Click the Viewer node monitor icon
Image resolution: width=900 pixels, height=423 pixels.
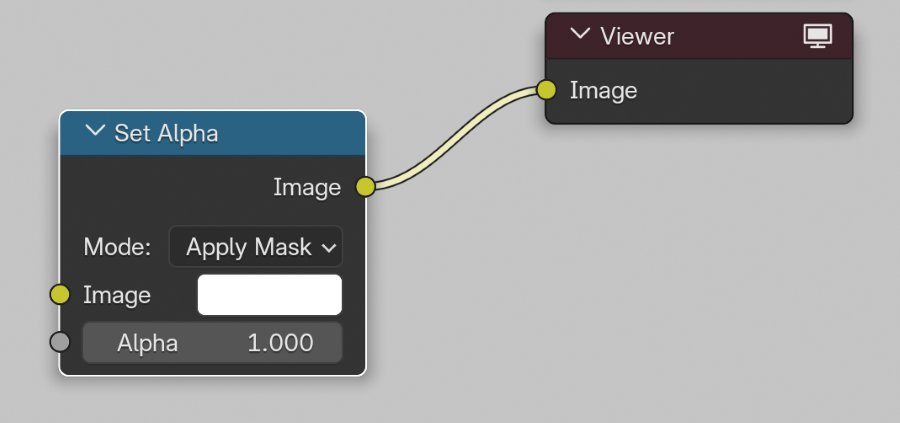[818, 36]
